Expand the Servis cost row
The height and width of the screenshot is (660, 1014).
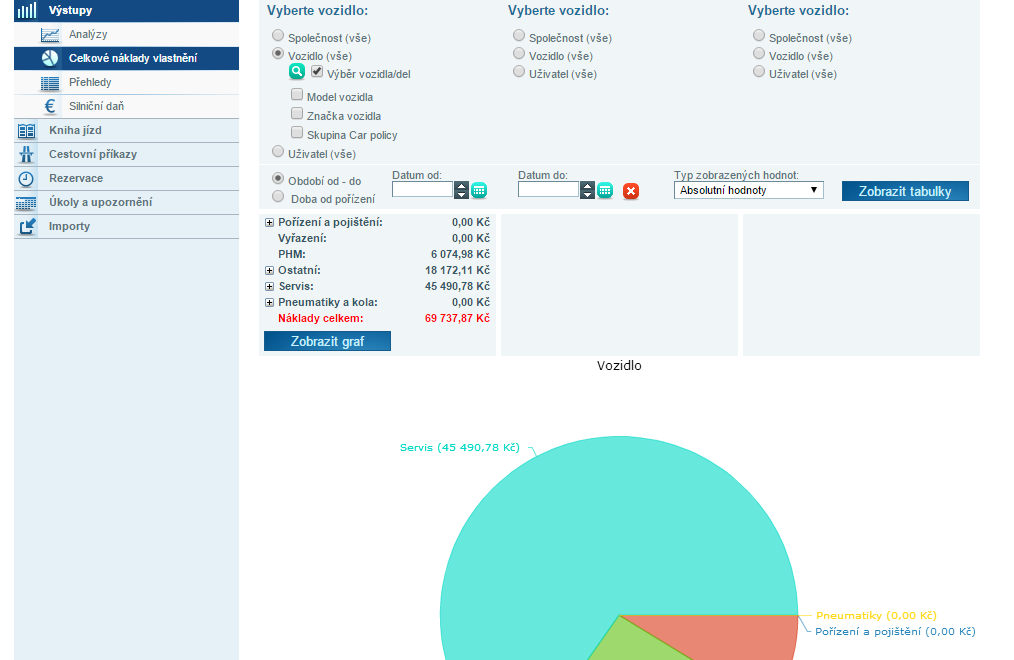pyautogui.click(x=269, y=286)
